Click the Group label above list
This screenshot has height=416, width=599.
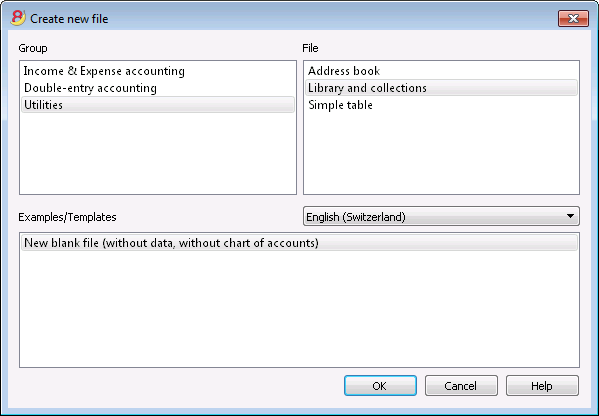pos(33,48)
